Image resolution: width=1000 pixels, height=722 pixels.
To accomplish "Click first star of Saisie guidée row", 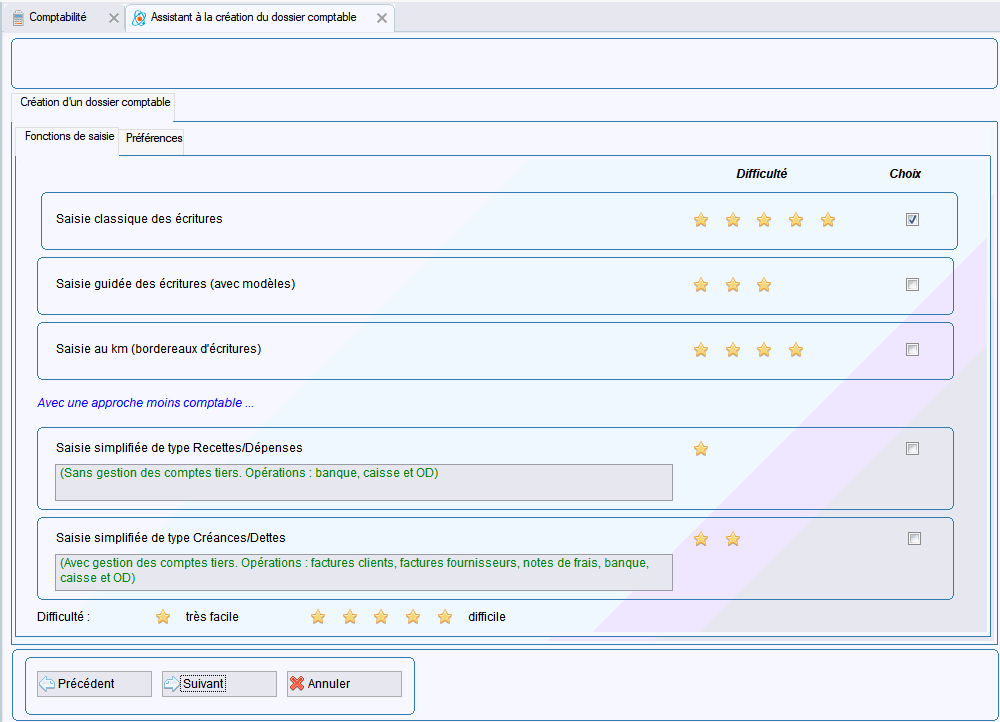I will [701, 285].
